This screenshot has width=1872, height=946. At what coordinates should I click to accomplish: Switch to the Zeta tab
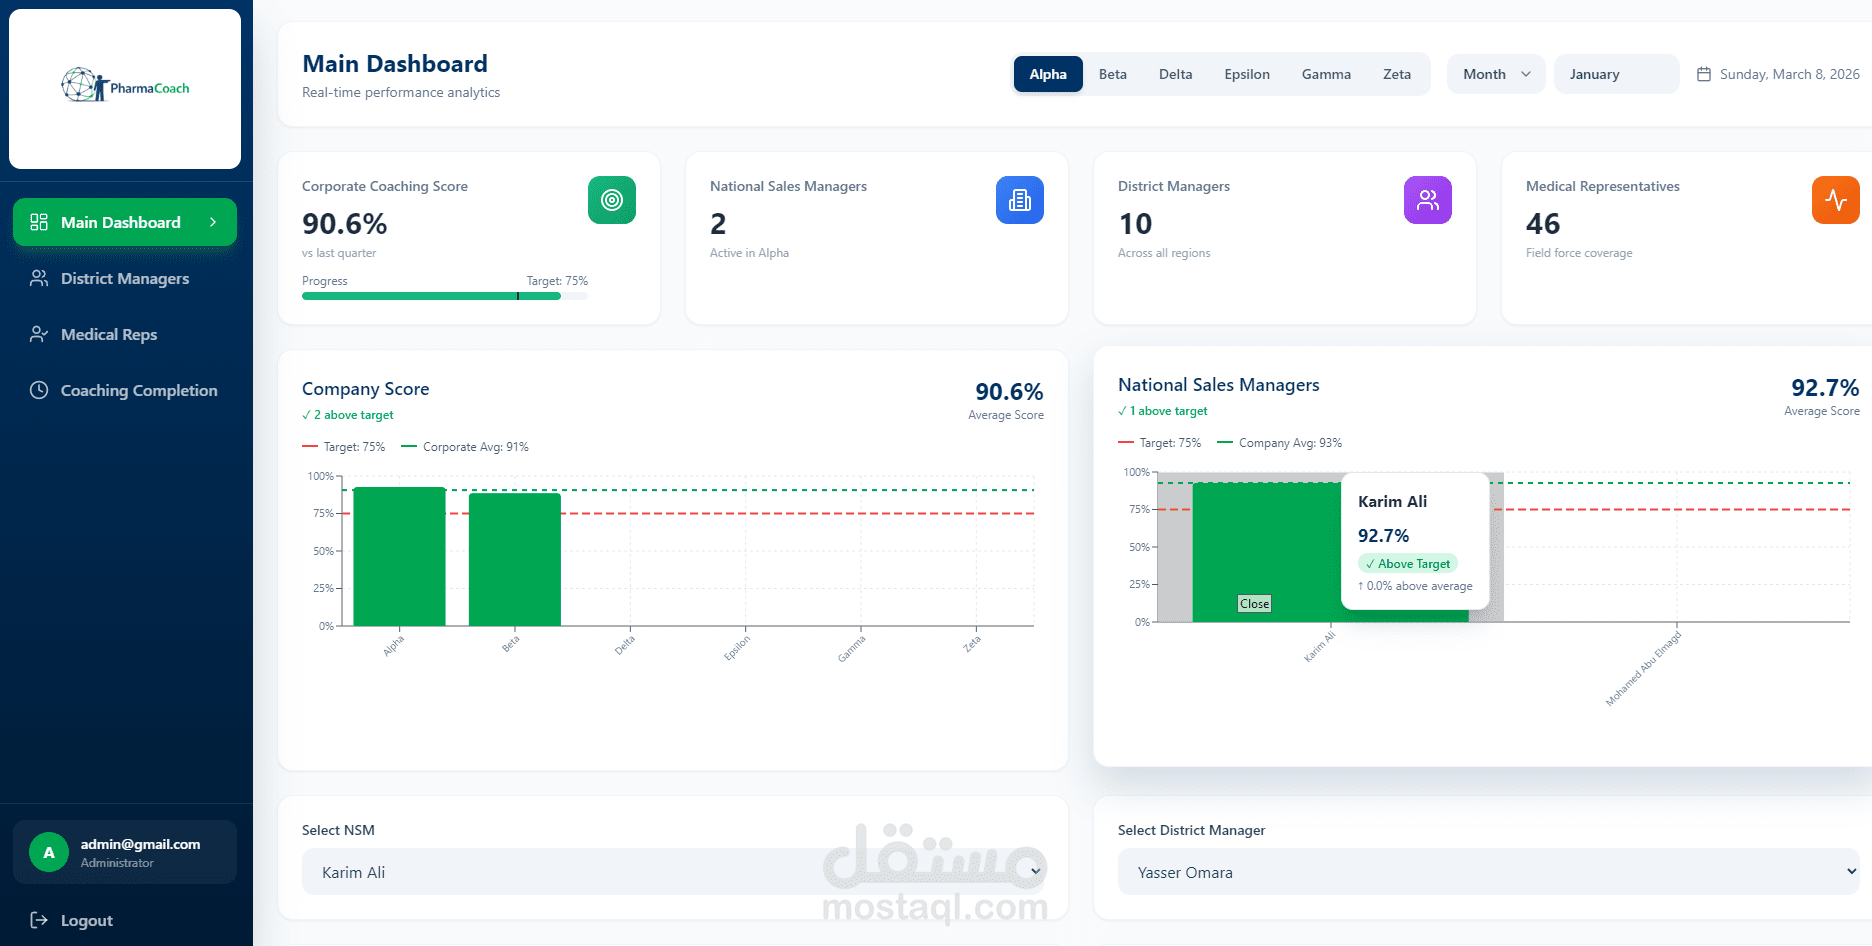tap(1397, 74)
